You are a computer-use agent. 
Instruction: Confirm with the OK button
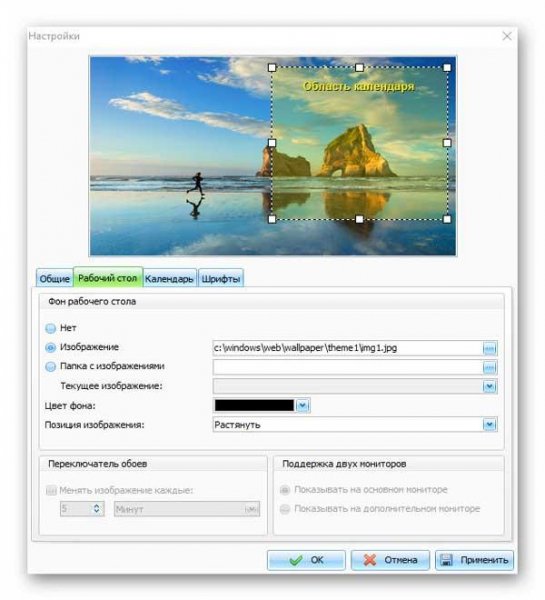[x=306, y=560]
